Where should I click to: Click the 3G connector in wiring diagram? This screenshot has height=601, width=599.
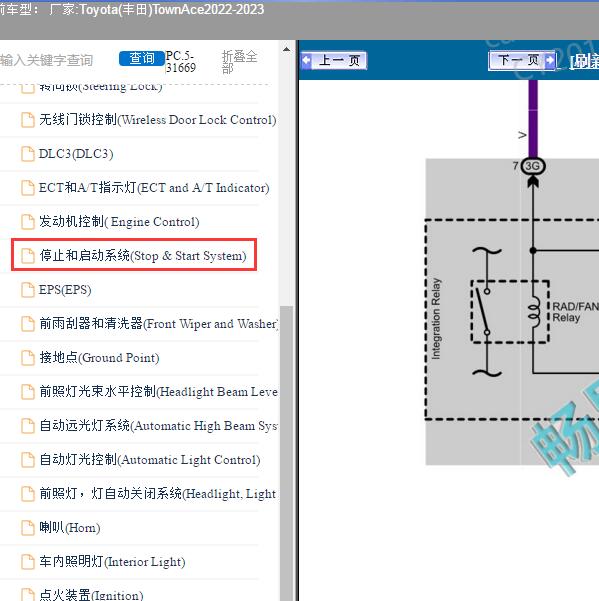(x=533, y=166)
